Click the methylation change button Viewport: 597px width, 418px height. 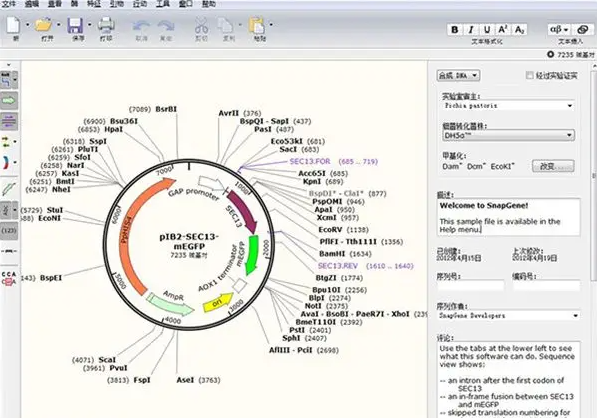pos(553,166)
